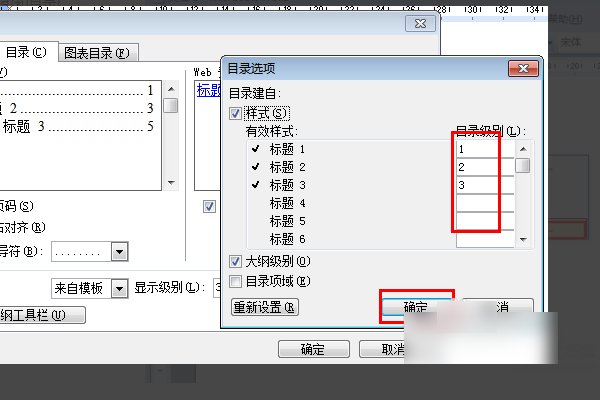This screenshot has height=400, width=600.
Task: Toggle the checkbox below the Web preview
Action: tap(209, 207)
